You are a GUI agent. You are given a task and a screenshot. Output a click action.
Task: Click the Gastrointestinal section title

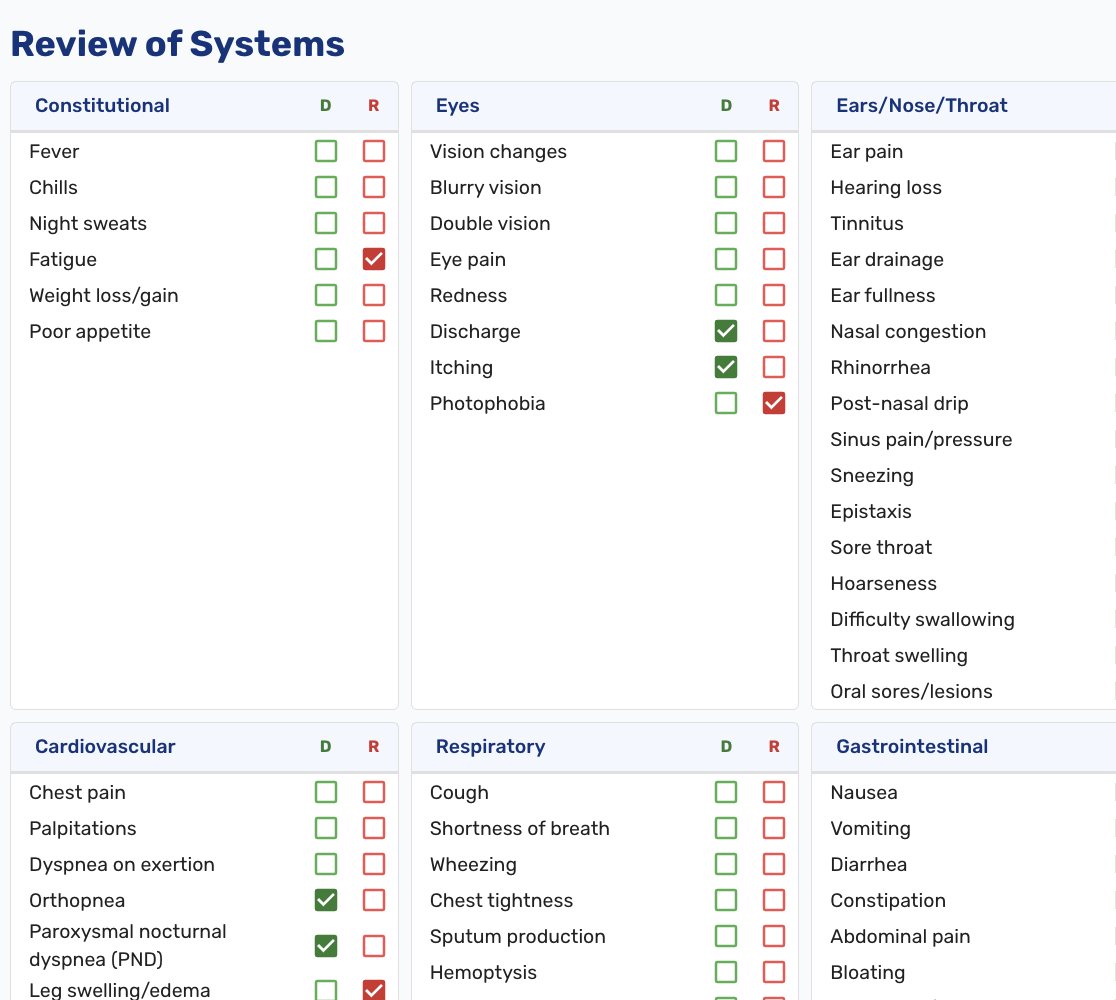click(x=912, y=746)
